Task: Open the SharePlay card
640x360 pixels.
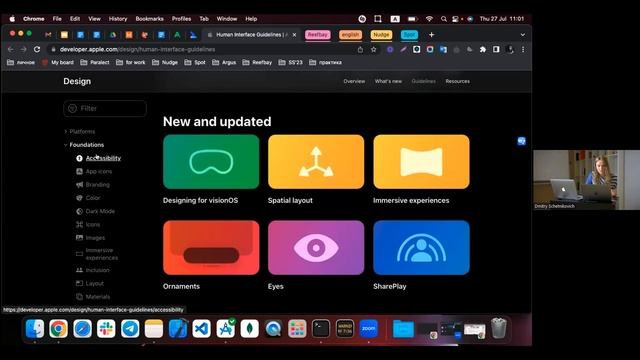Action: [x=421, y=248]
